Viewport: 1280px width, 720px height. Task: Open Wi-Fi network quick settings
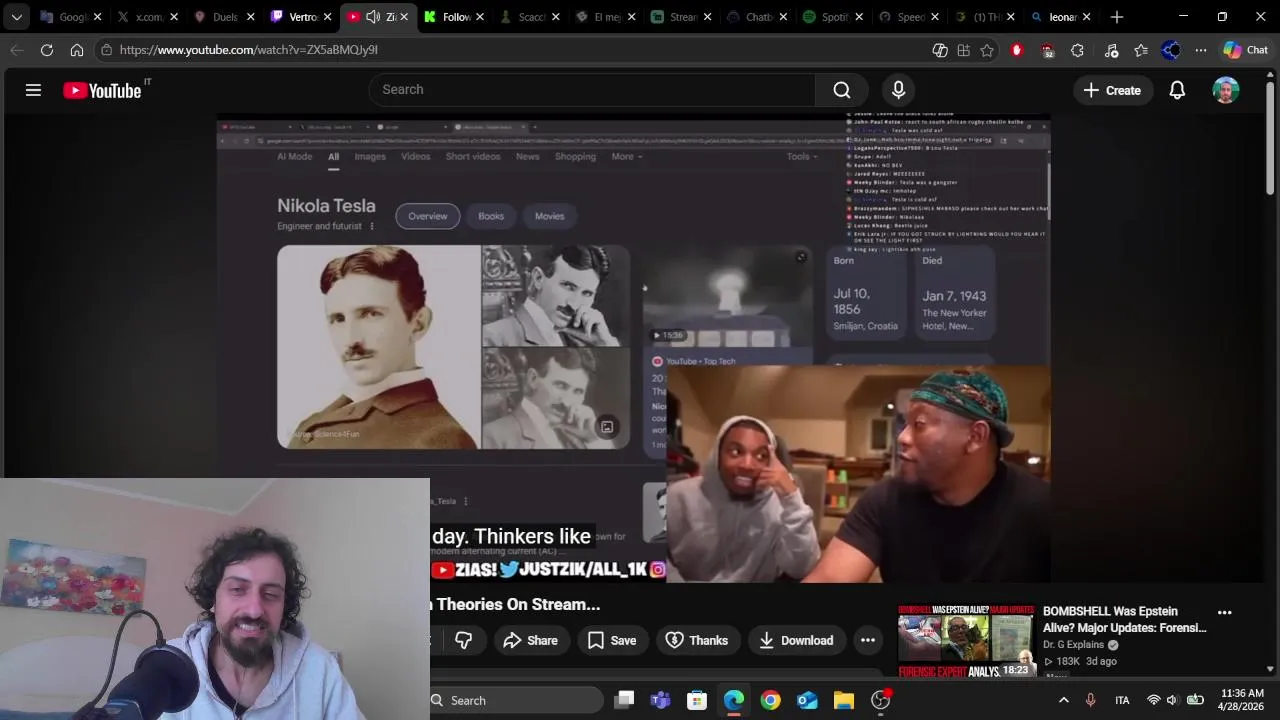click(1153, 700)
